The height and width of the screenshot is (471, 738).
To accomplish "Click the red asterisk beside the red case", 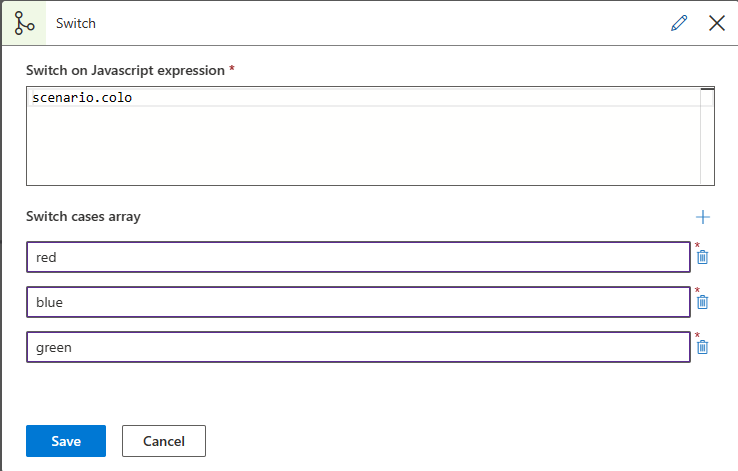I will (698, 246).
